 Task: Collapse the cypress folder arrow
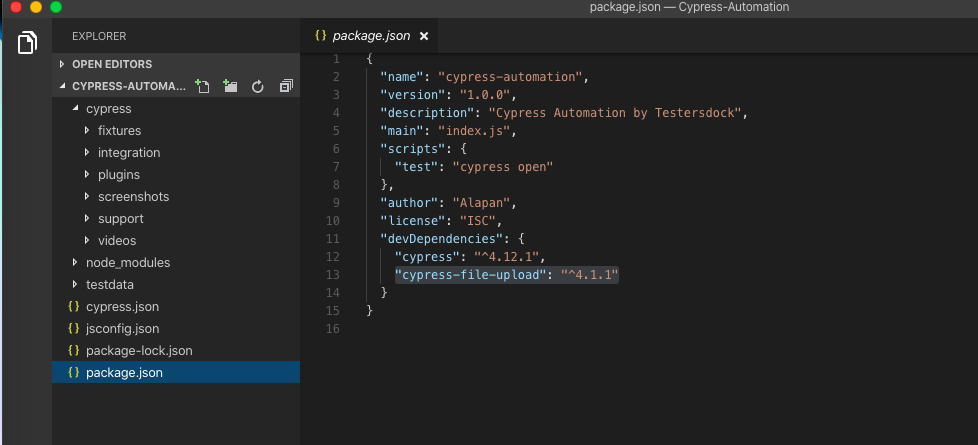coord(75,109)
